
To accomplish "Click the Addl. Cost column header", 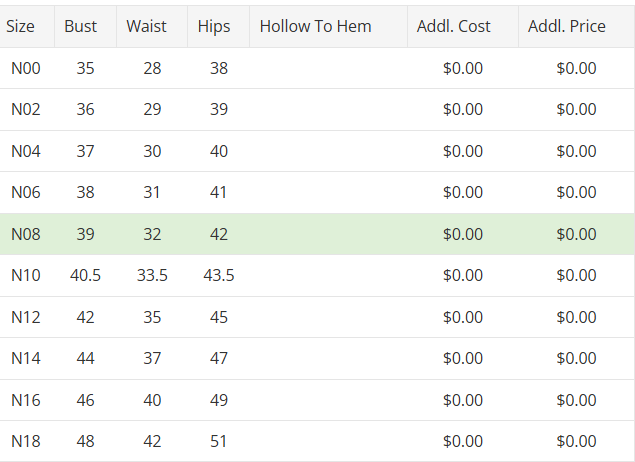I will tap(459, 26).
